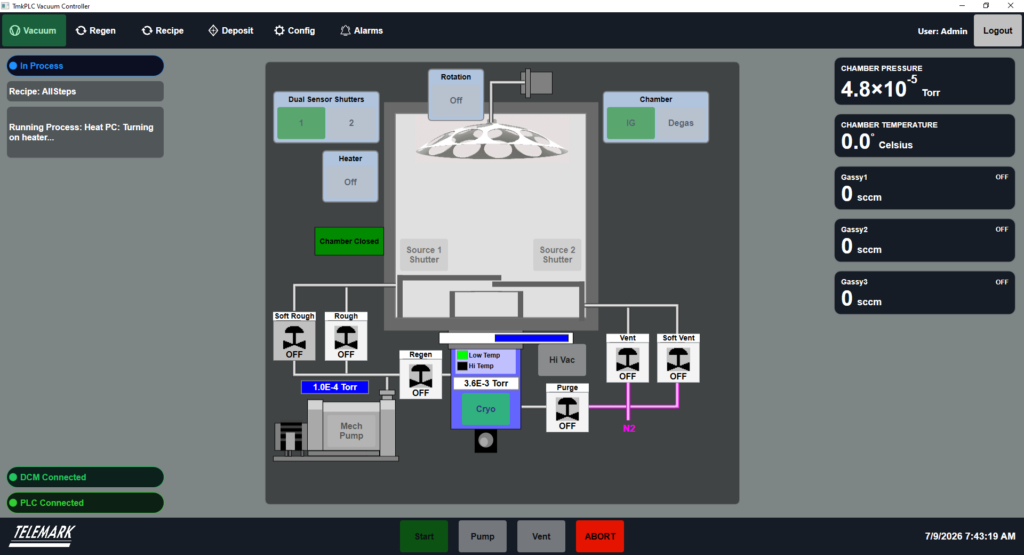1024x555 pixels.
Task: Toggle the Cryo pump button
Action: pos(485,409)
